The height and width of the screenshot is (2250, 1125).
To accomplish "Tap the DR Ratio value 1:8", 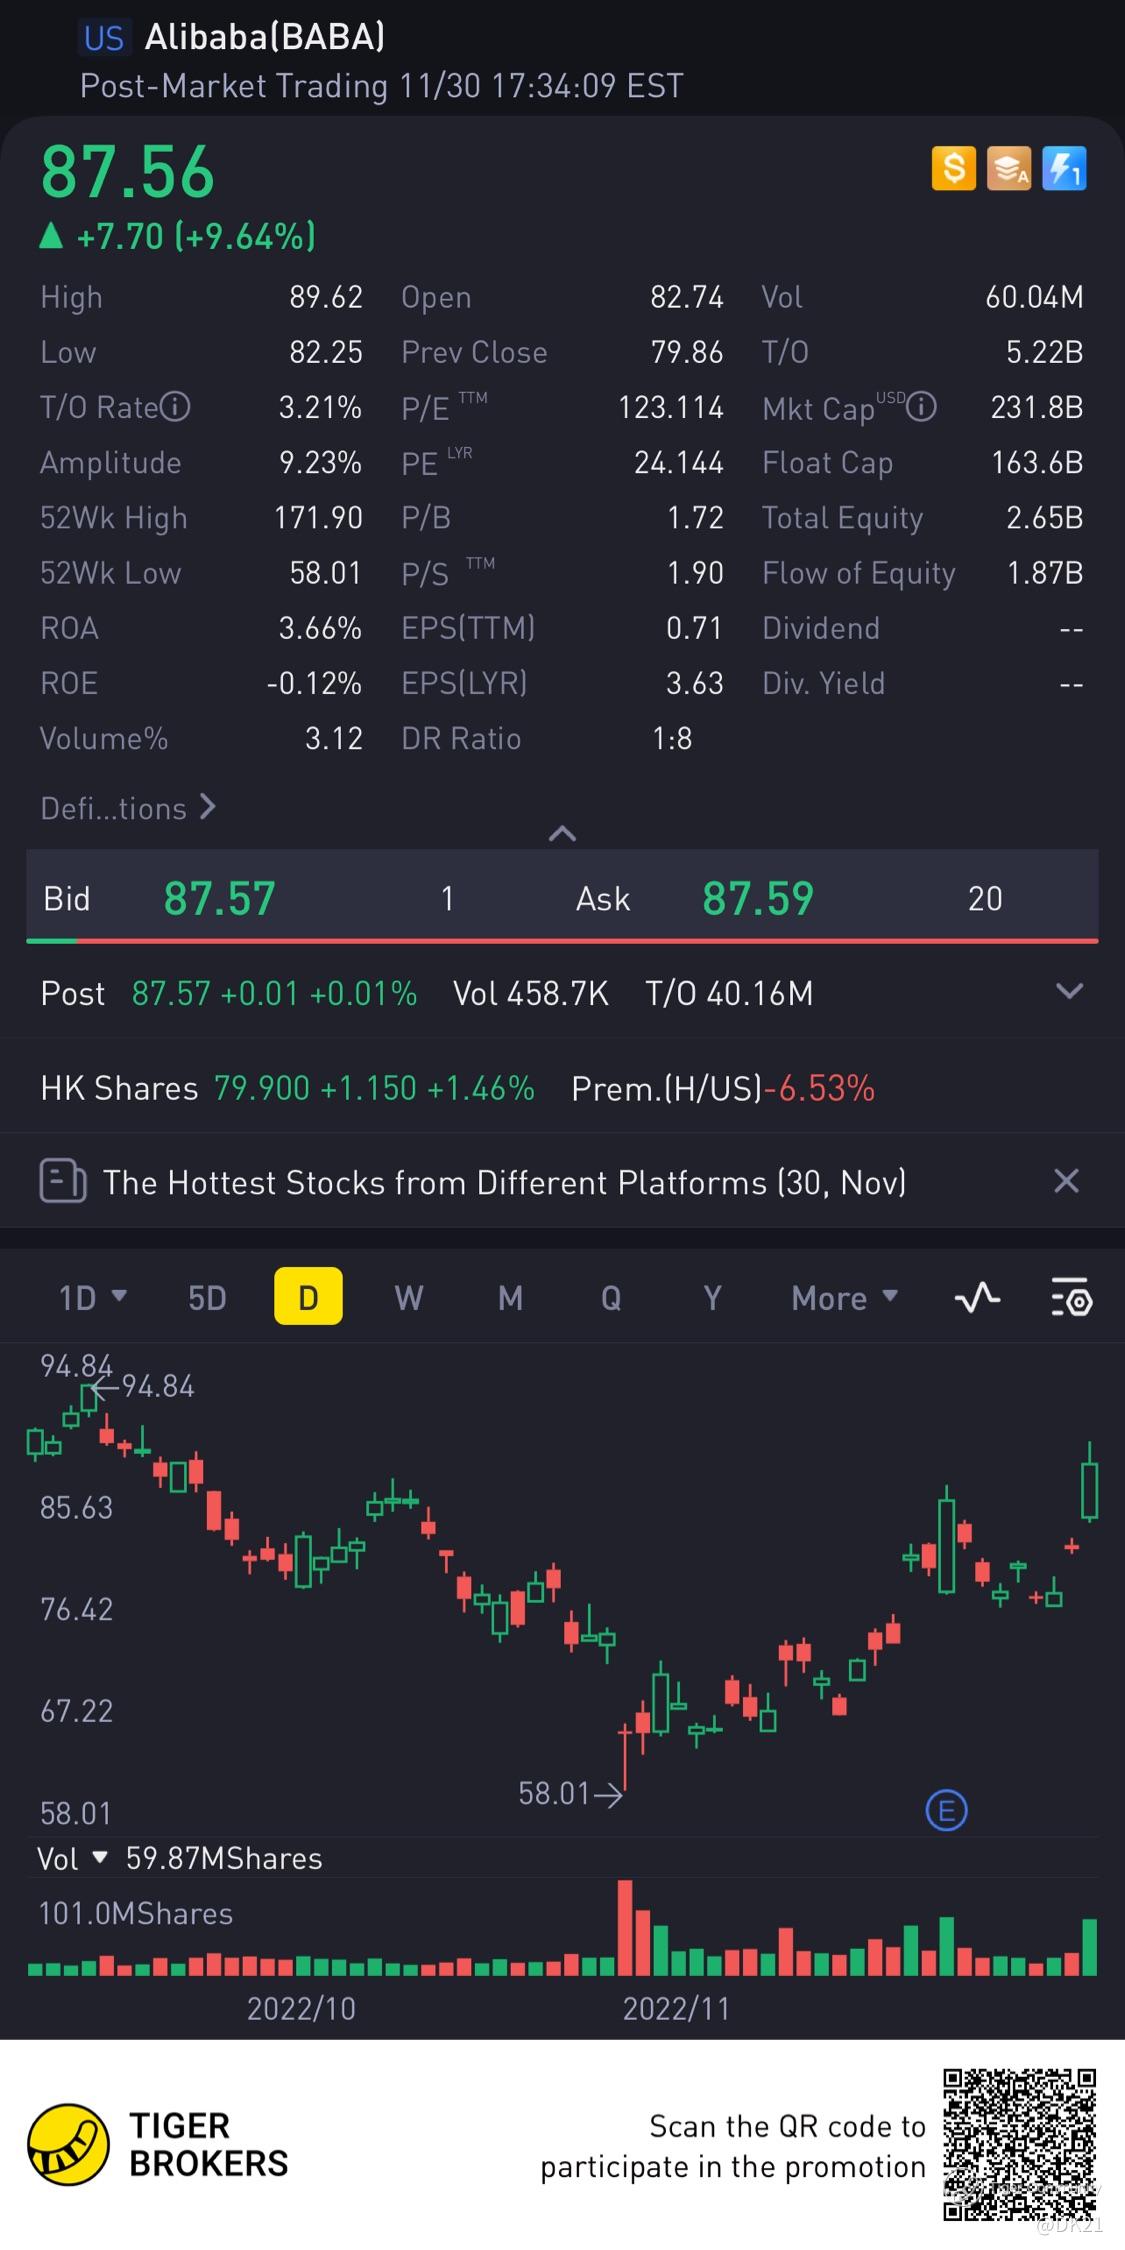I will tap(672, 738).
